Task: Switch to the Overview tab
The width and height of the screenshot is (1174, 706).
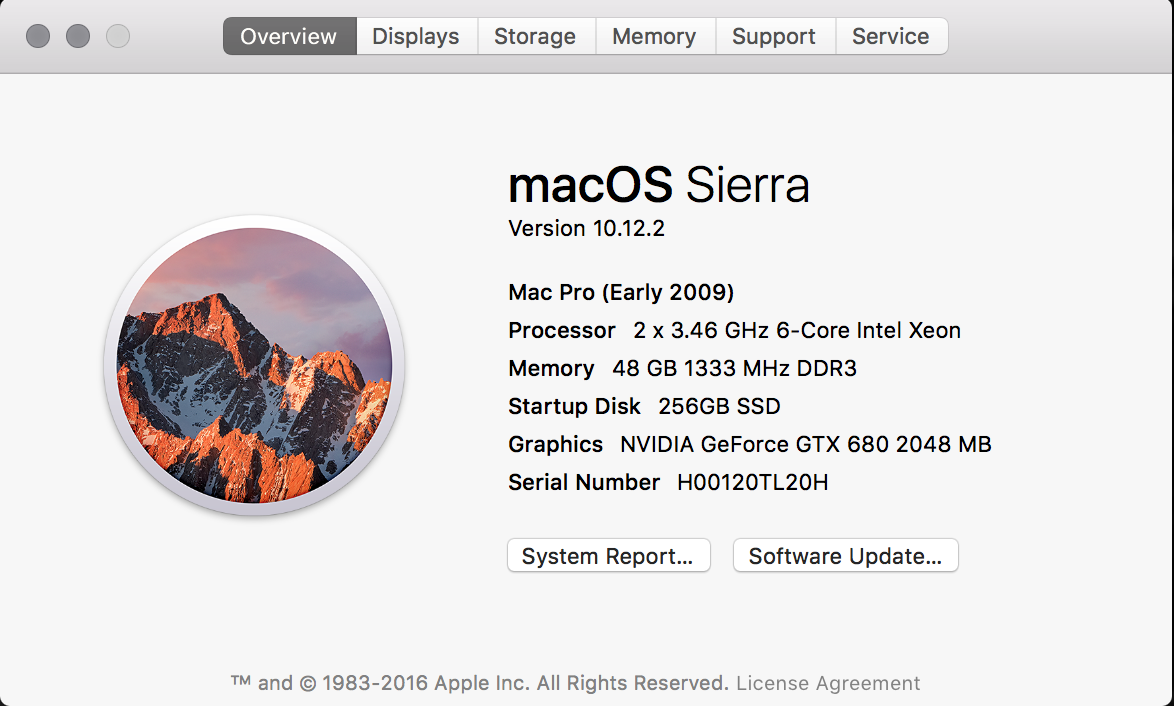Action: [289, 36]
